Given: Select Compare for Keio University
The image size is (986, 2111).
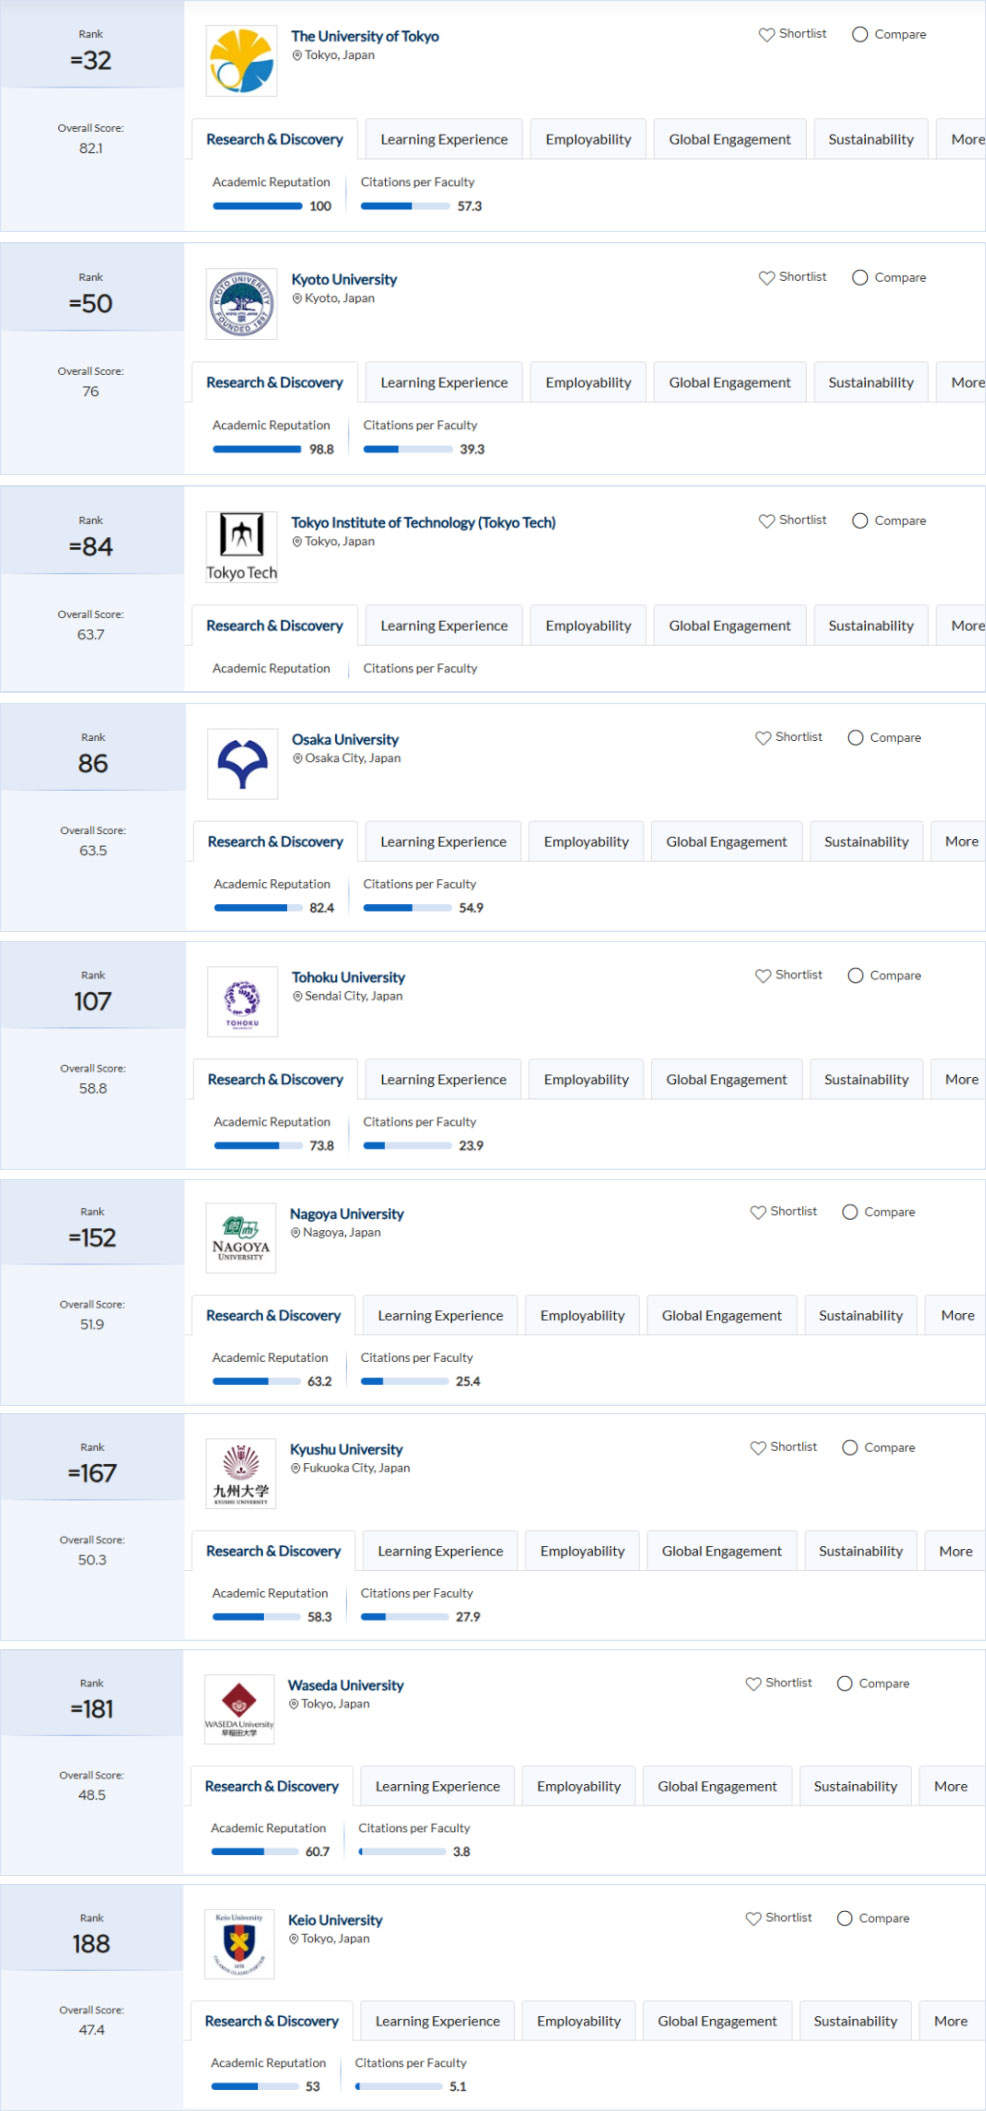Looking at the screenshot, I should 845,1919.
